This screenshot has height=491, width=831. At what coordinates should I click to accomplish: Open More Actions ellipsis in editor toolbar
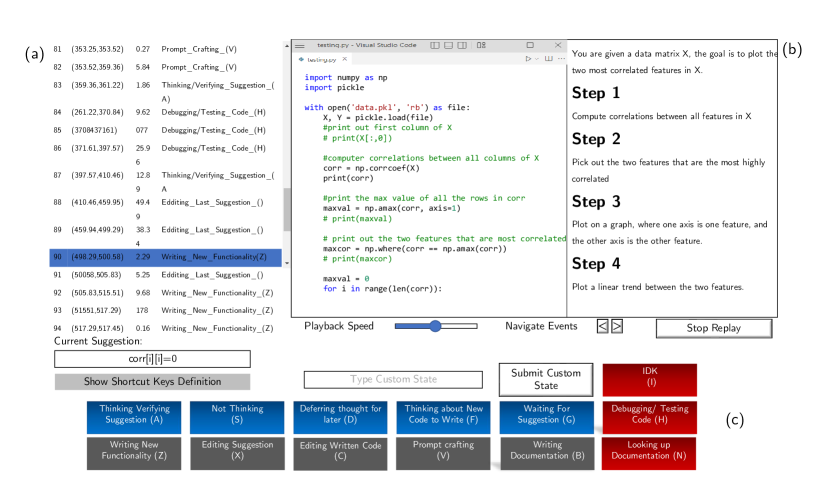click(x=561, y=59)
